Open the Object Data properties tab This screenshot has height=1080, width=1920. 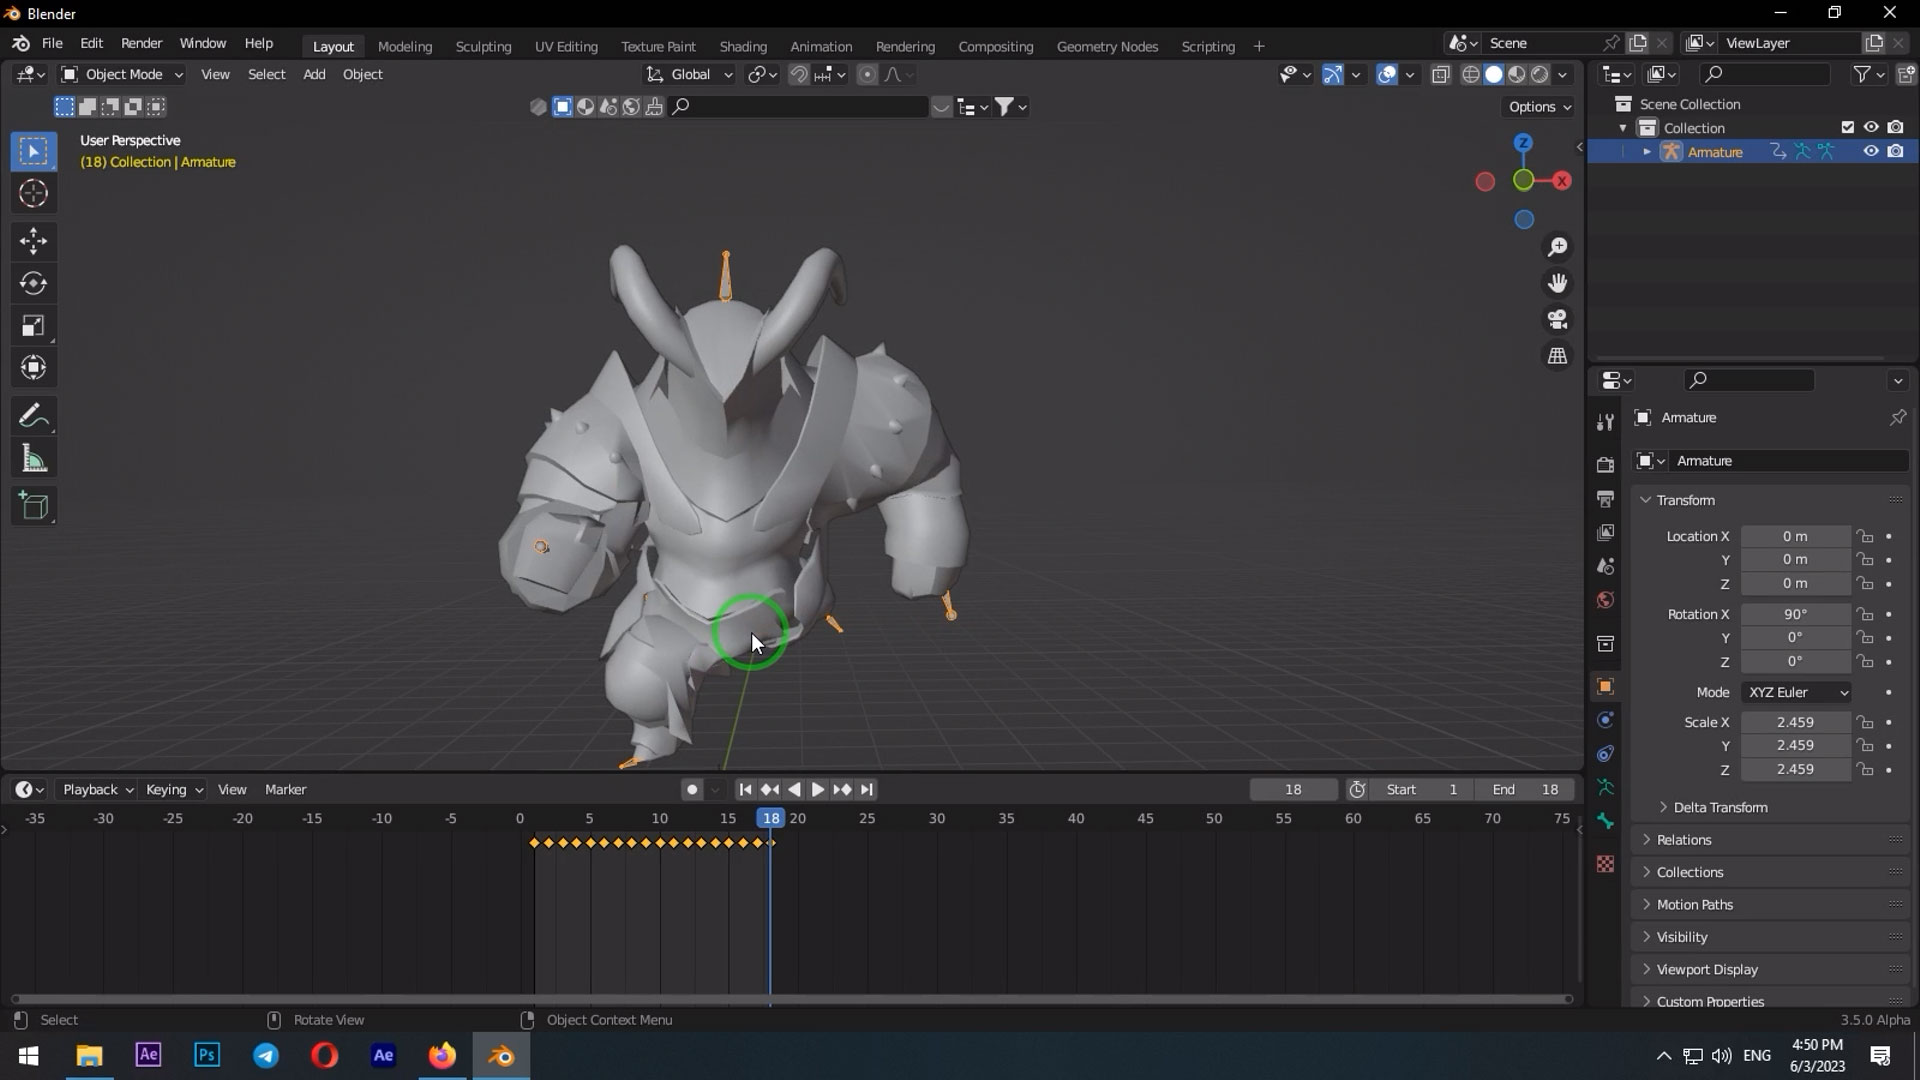[1605, 788]
